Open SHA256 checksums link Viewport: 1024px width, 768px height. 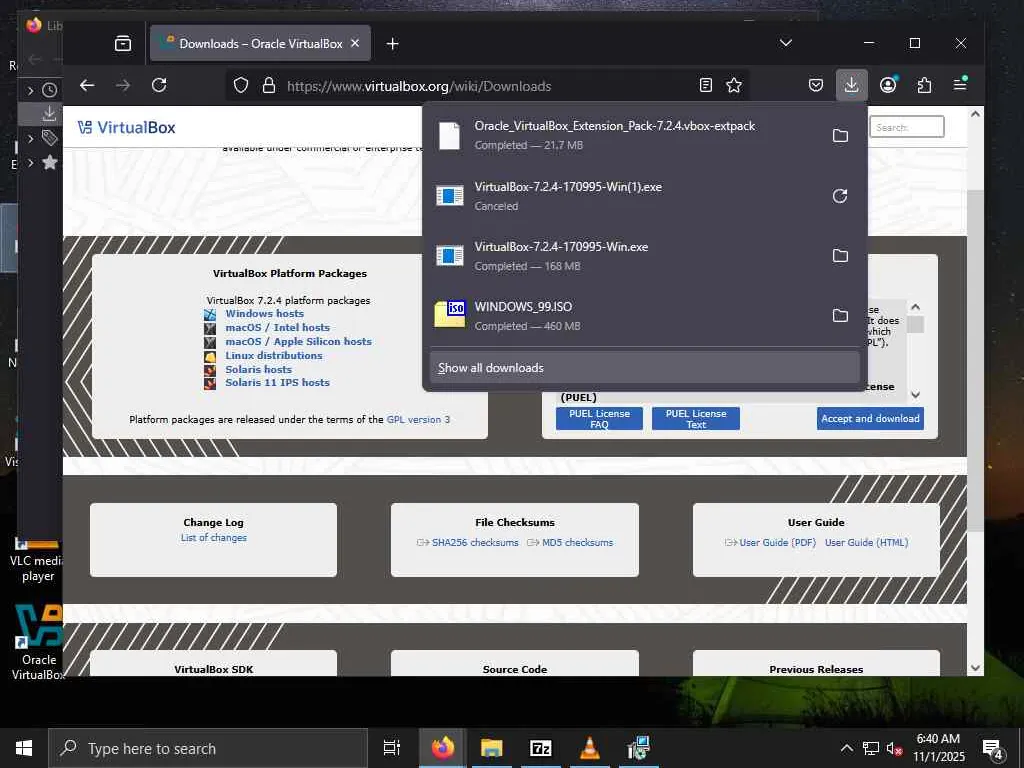[x=475, y=543]
